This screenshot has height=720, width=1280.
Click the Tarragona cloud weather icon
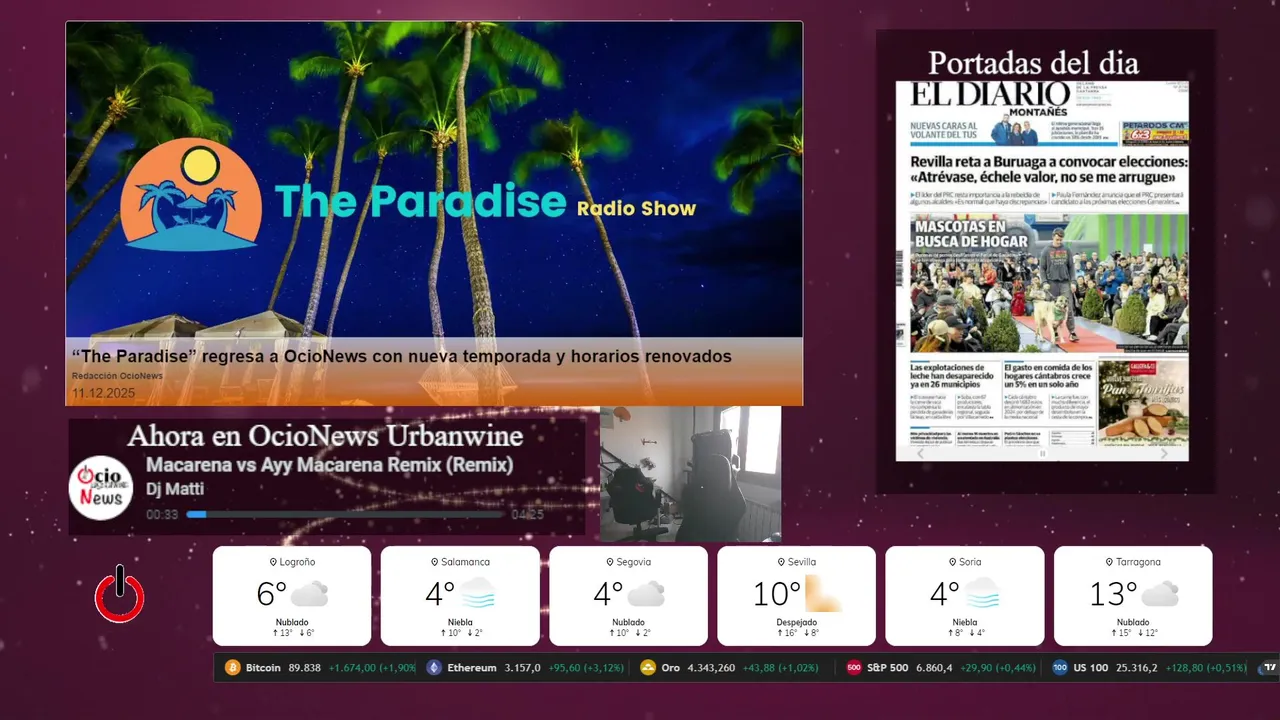pyautogui.click(x=1160, y=594)
